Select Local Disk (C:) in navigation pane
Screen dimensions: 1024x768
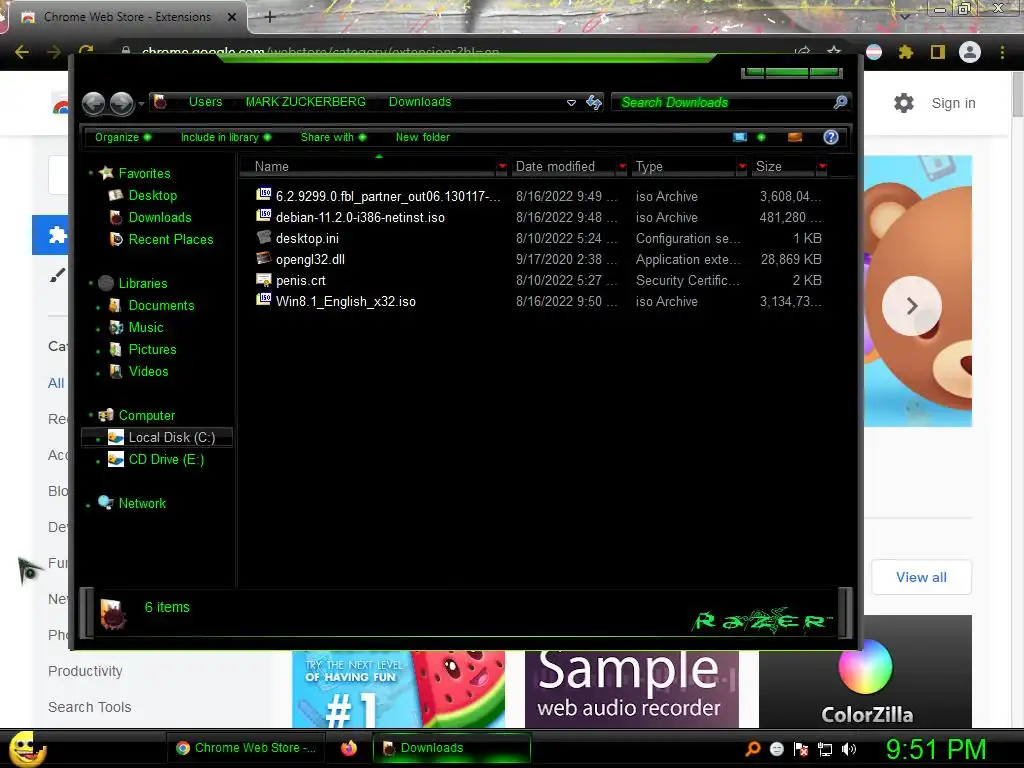pyautogui.click(x=157, y=437)
